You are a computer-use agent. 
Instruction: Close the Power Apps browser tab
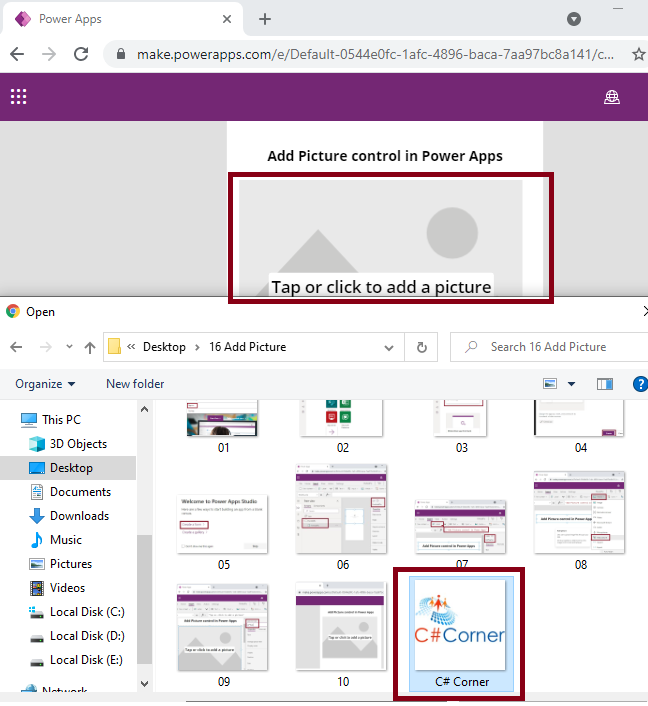coord(227,19)
